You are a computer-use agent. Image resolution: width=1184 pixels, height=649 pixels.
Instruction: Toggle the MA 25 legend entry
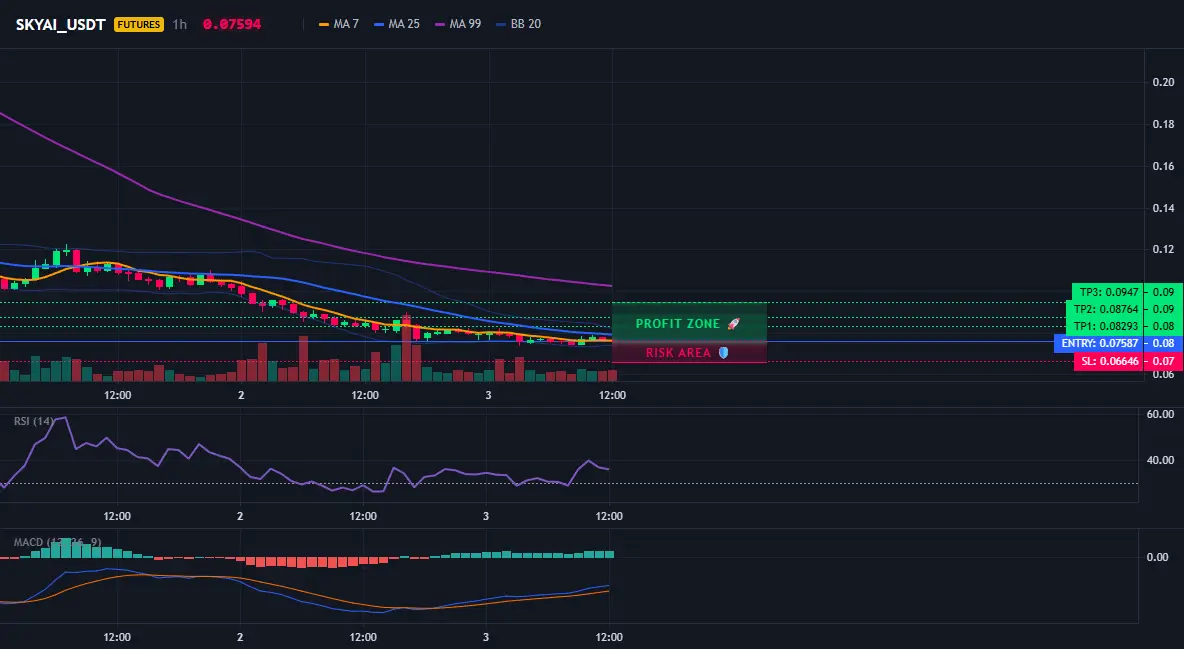[396, 24]
